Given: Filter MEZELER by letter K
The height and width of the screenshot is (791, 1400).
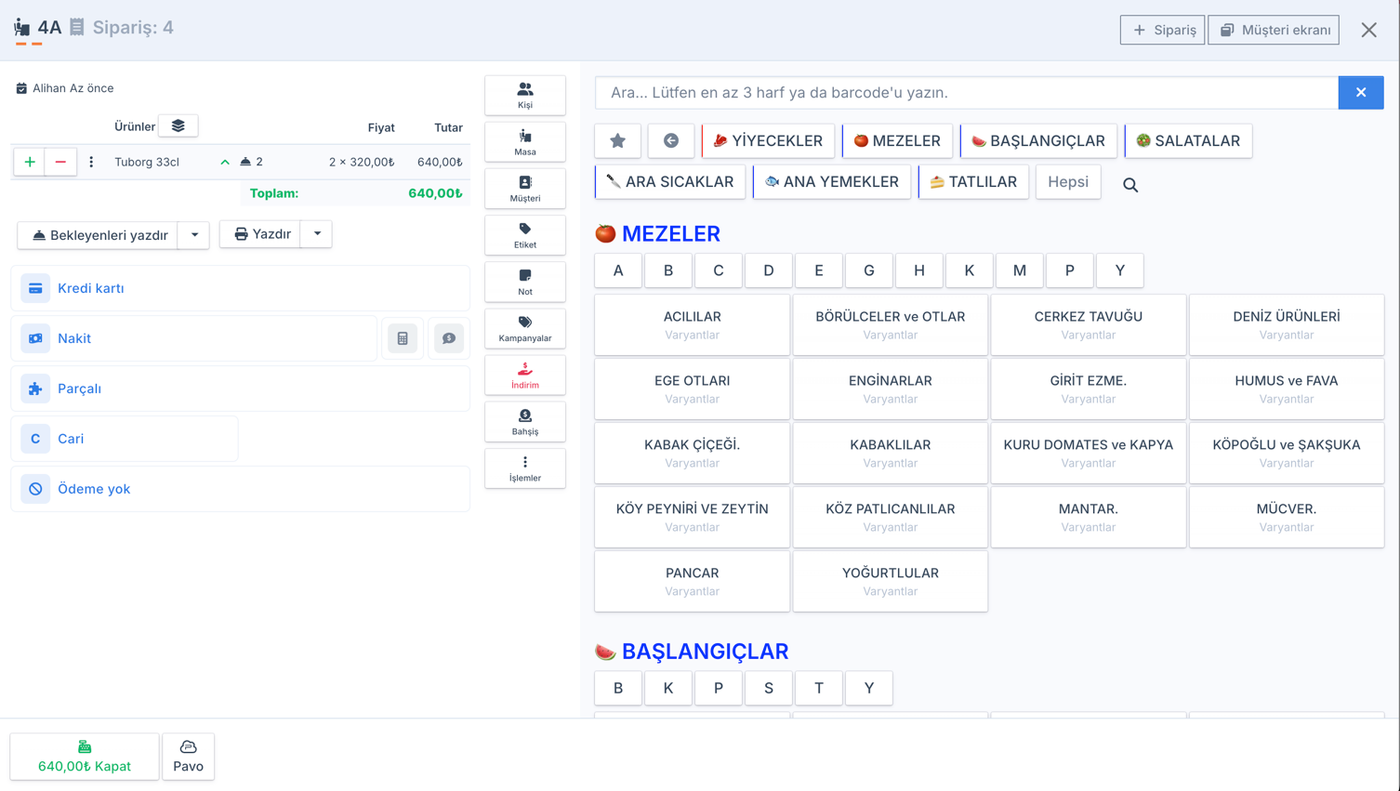Looking at the screenshot, I should pos(969,270).
